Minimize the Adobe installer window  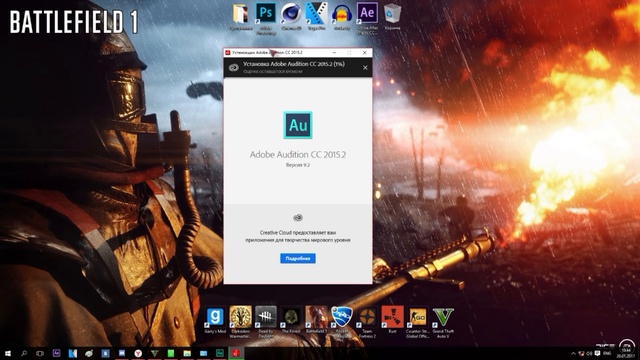coord(334,53)
